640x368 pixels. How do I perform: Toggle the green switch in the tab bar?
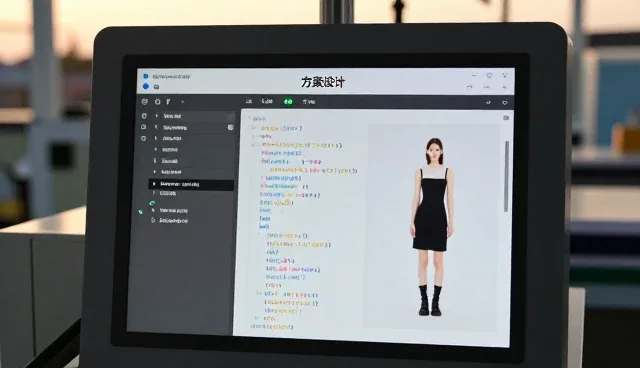pyautogui.click(x=288, y=102)
